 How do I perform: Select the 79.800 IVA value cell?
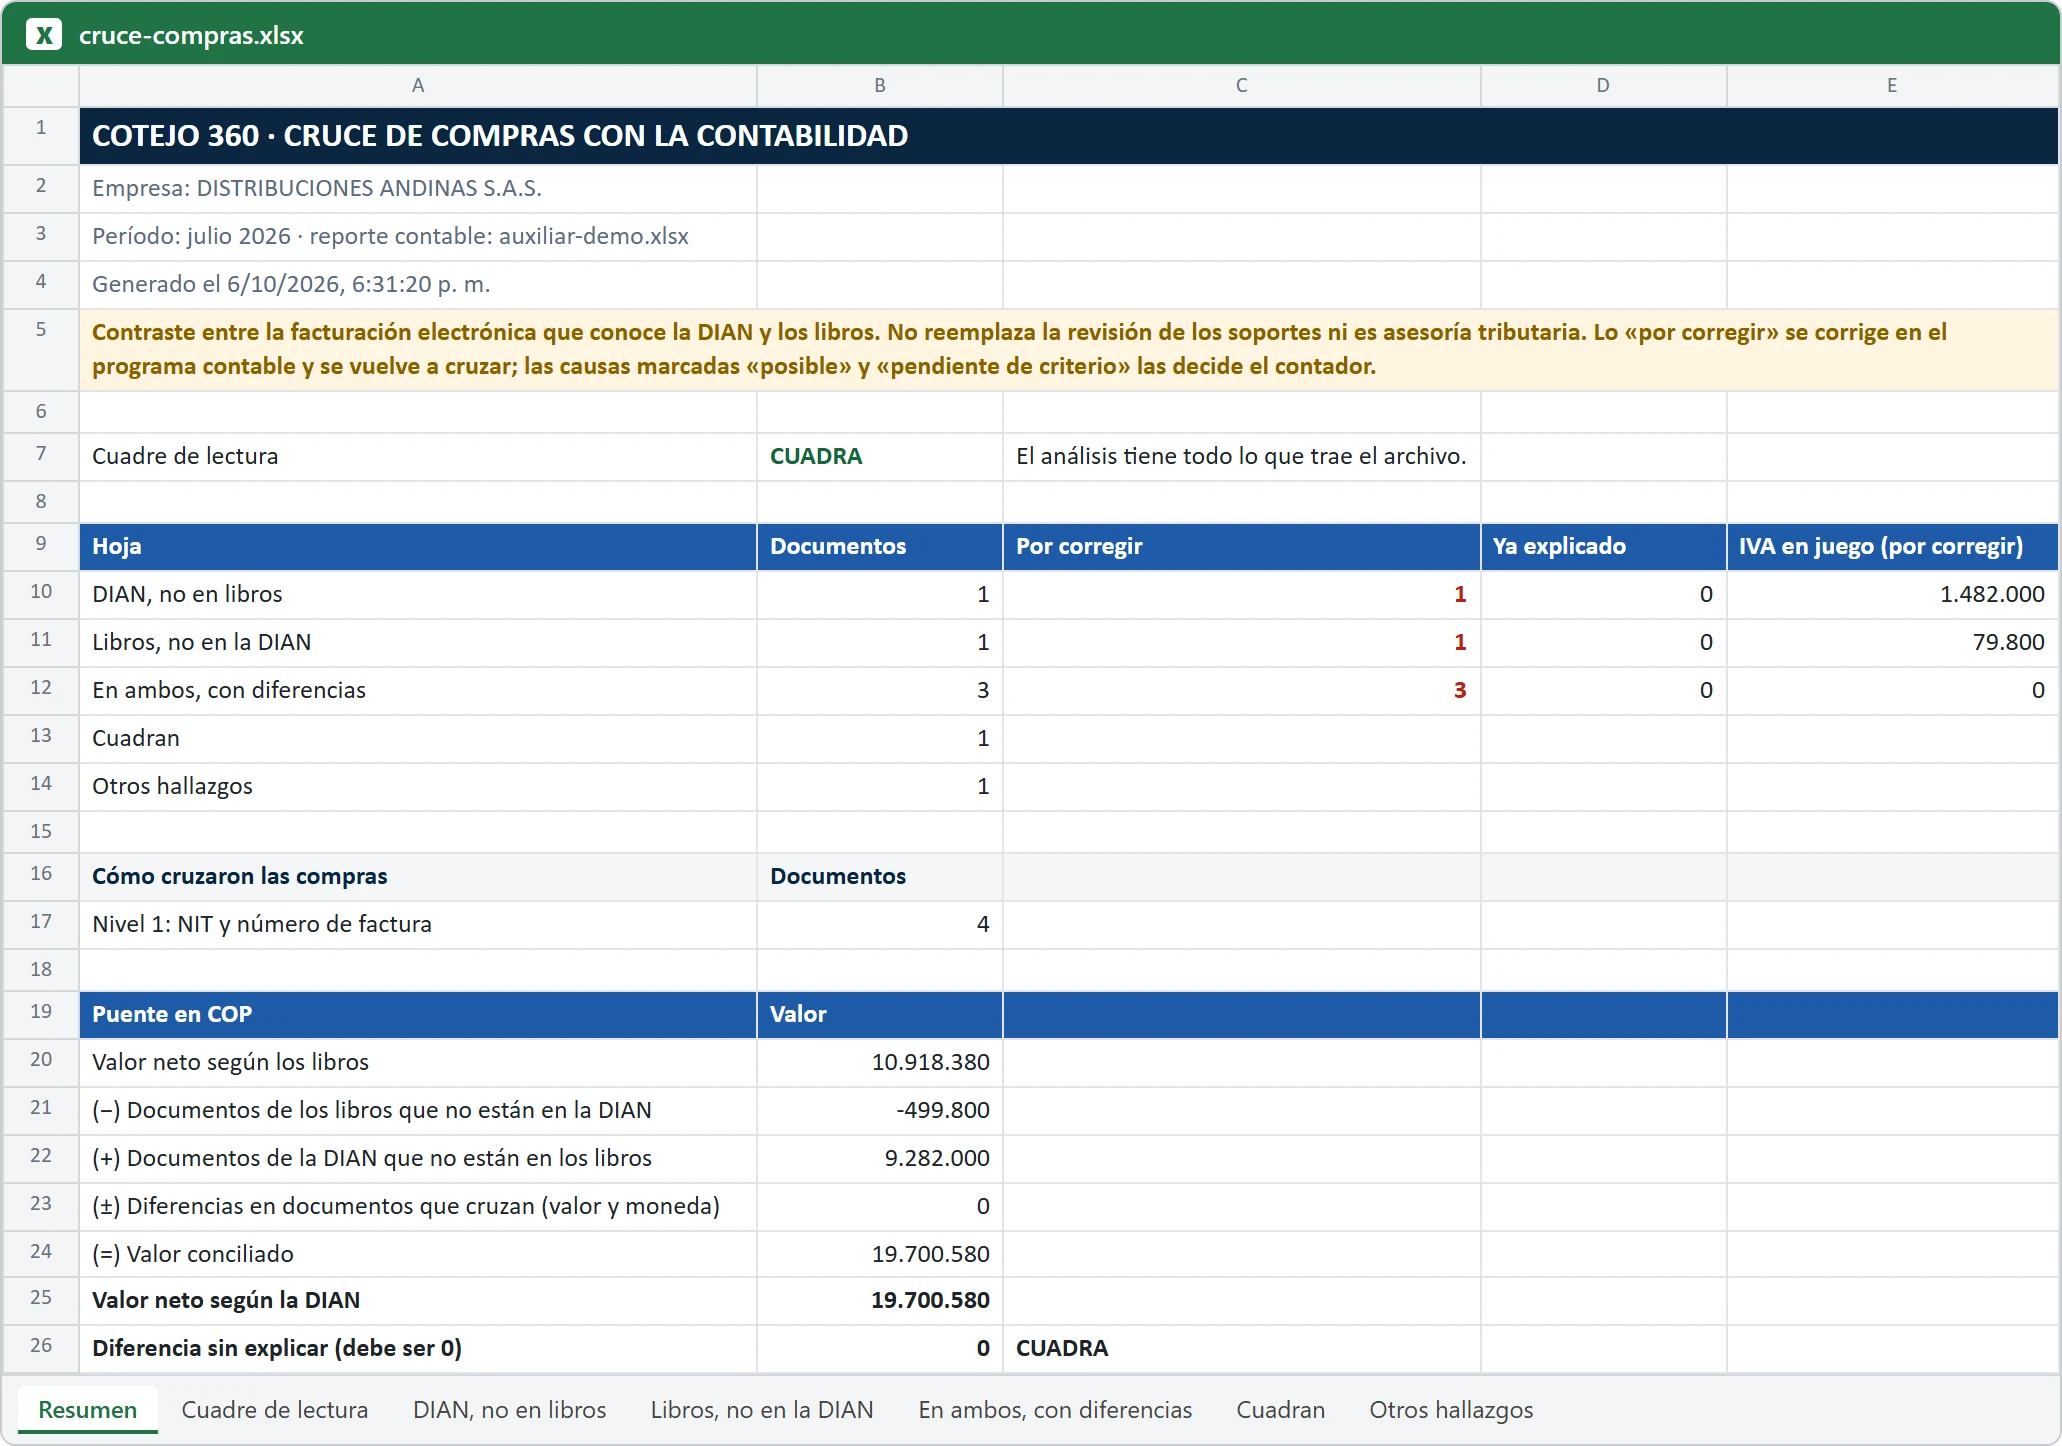pyautogui.click(x=1892, y=642)
